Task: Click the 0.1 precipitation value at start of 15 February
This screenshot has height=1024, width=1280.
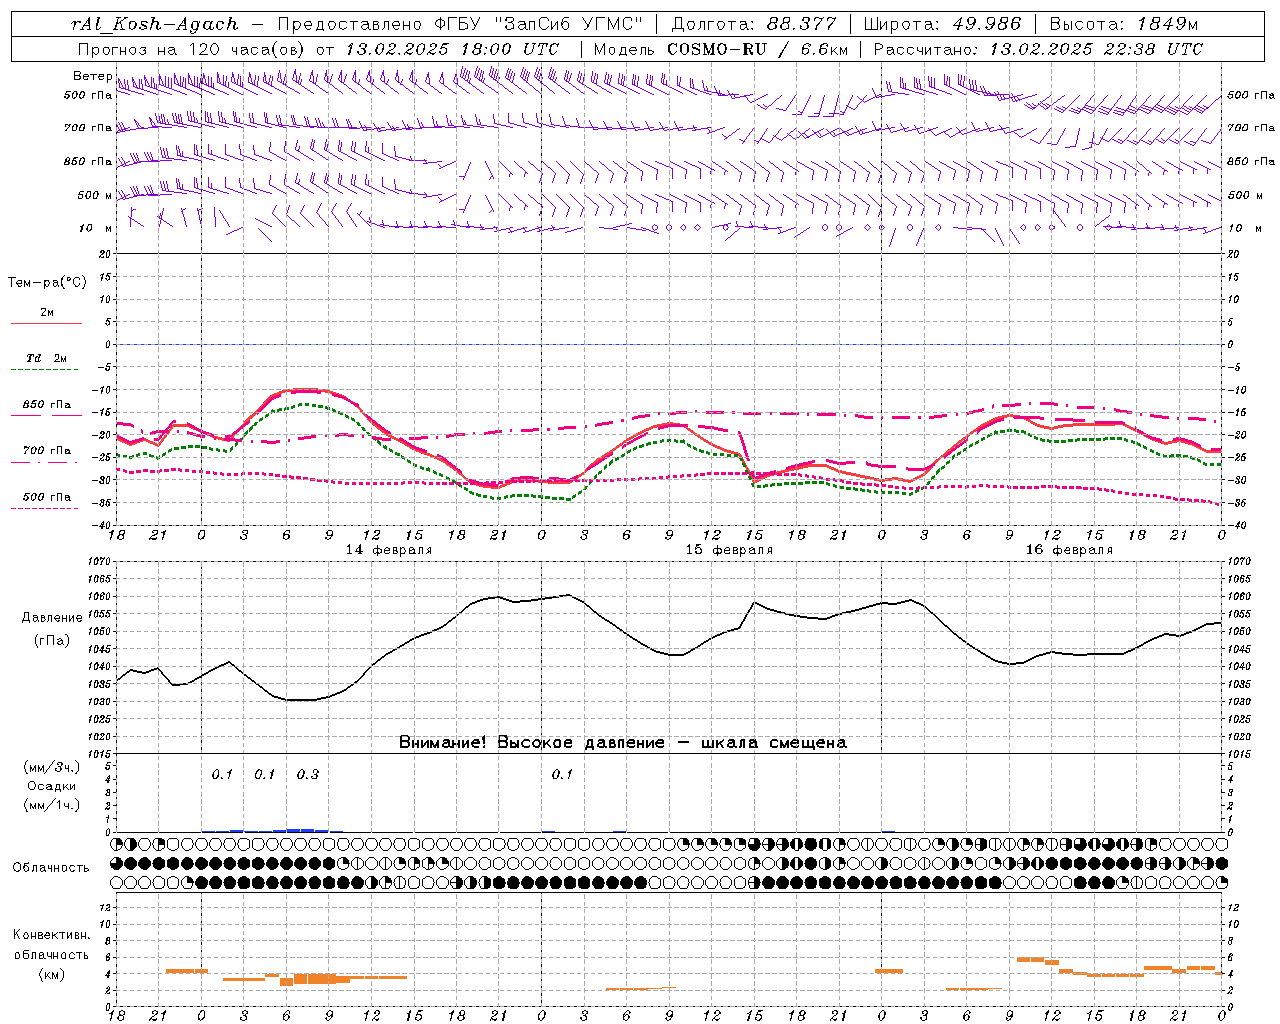Action: pos(562,774)
